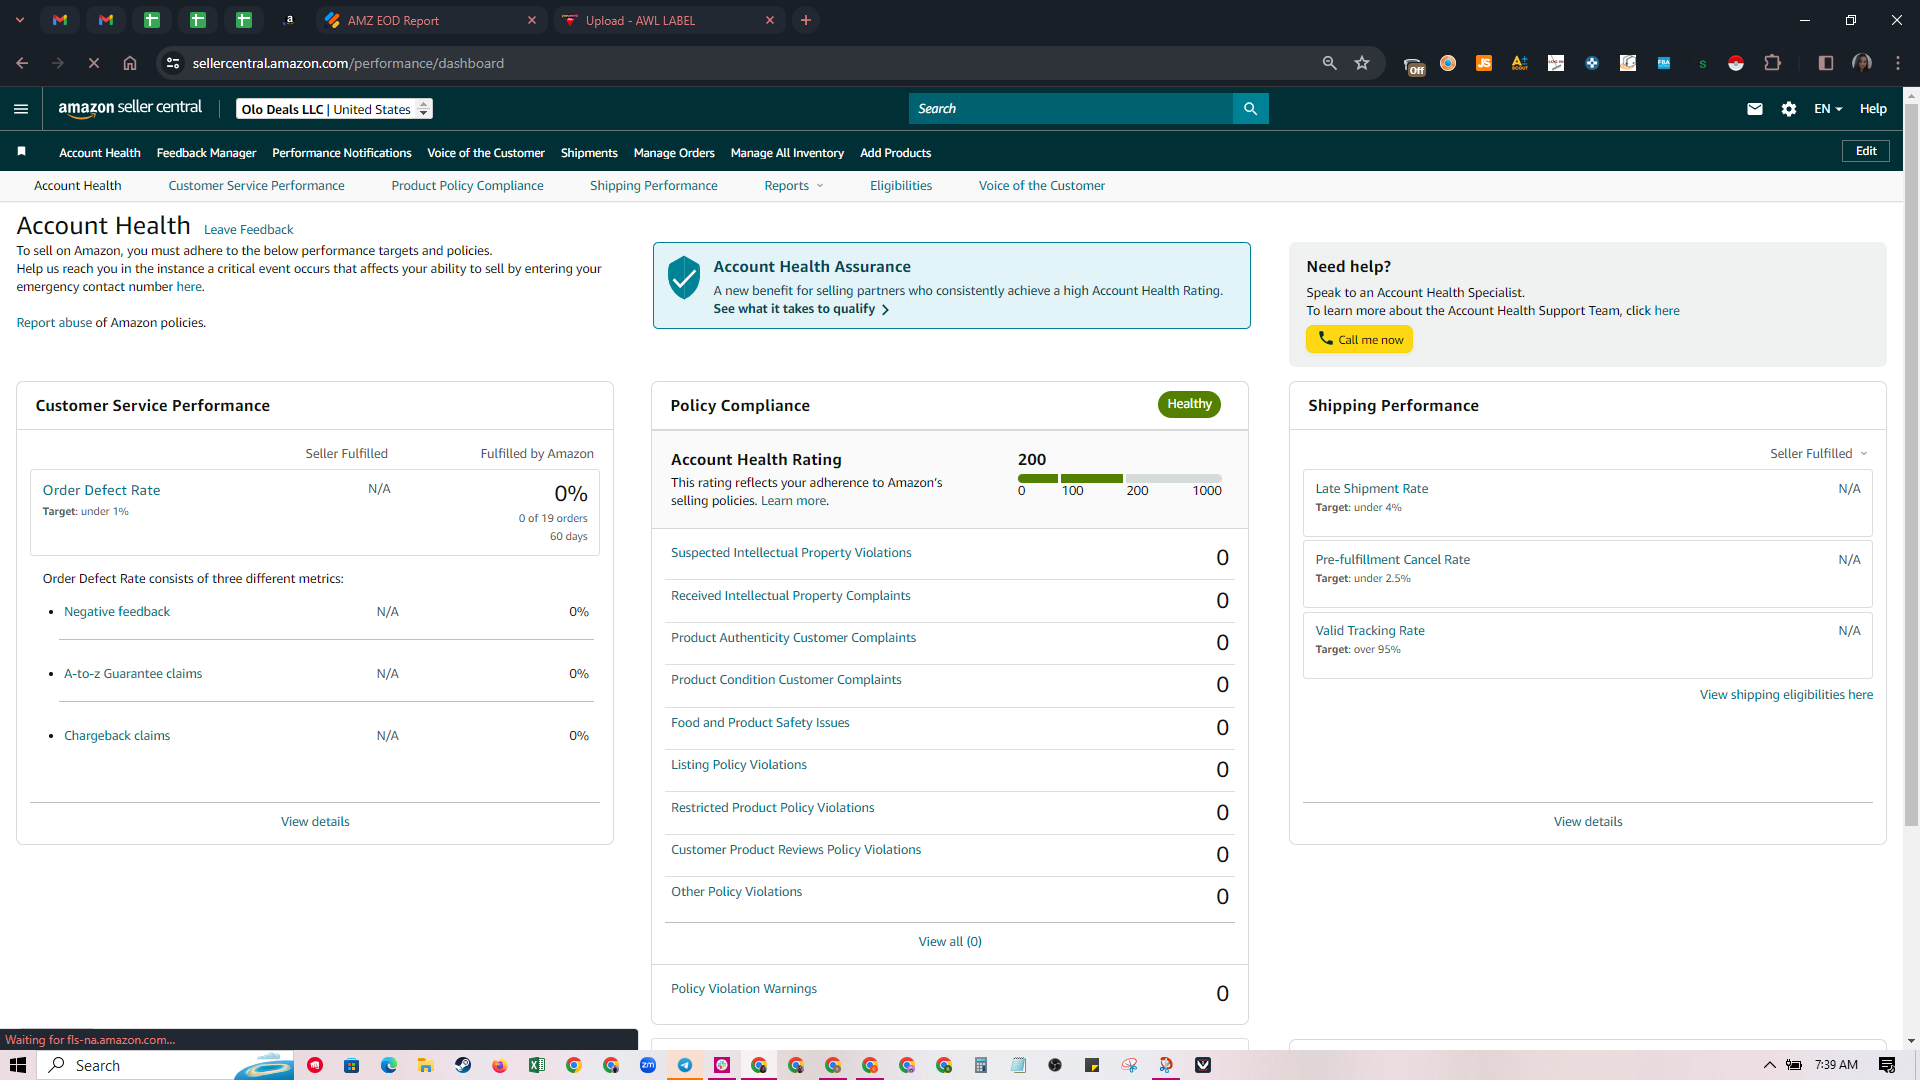Expand See what it takes to qualify

pos(801,309)
